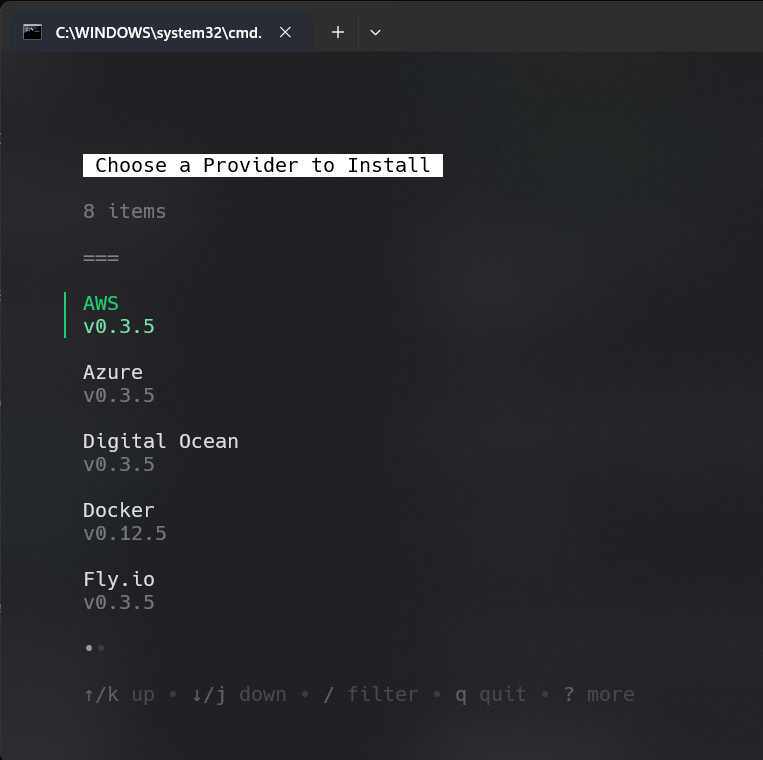
Task: Click the '↑/k up' help hint
Action: [119, 694]
